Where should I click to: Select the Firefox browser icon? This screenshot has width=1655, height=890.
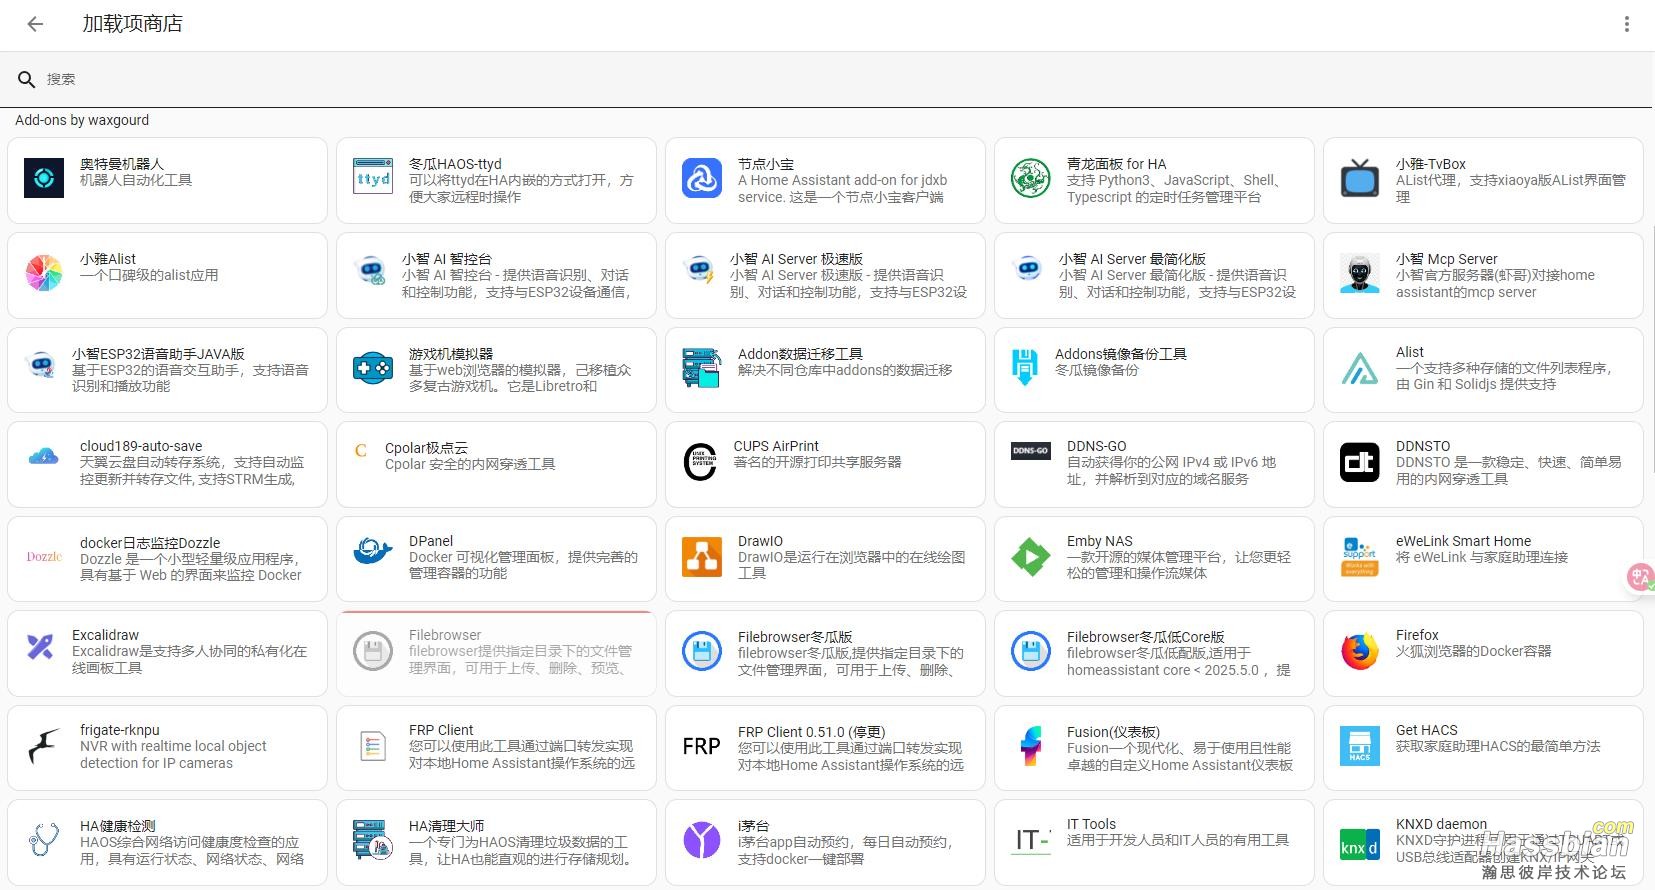coord(1360,652)
